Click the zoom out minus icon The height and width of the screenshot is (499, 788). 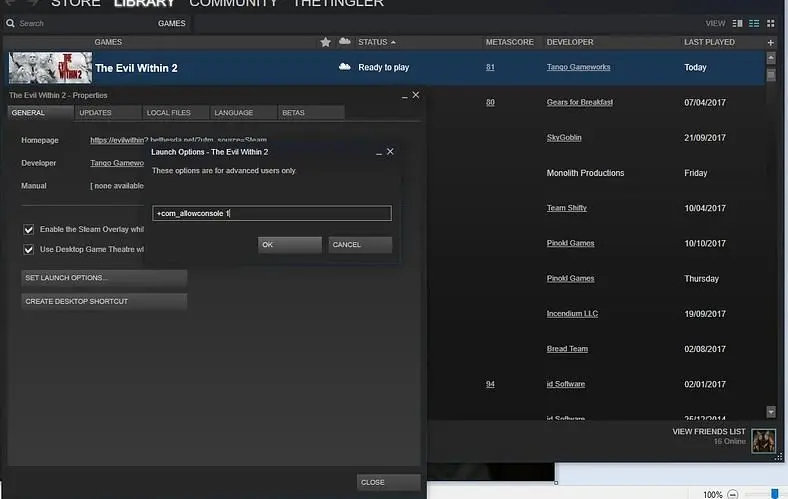[733, 494]
